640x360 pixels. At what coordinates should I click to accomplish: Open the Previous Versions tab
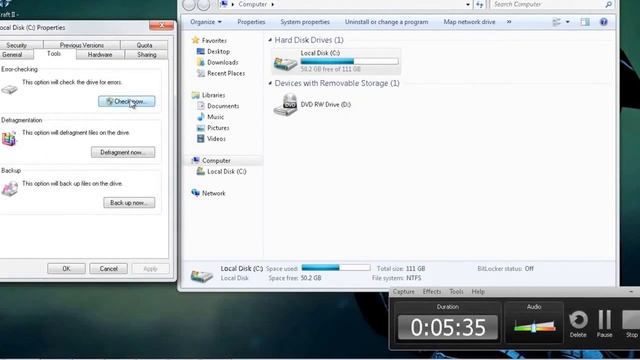point(82,45)
